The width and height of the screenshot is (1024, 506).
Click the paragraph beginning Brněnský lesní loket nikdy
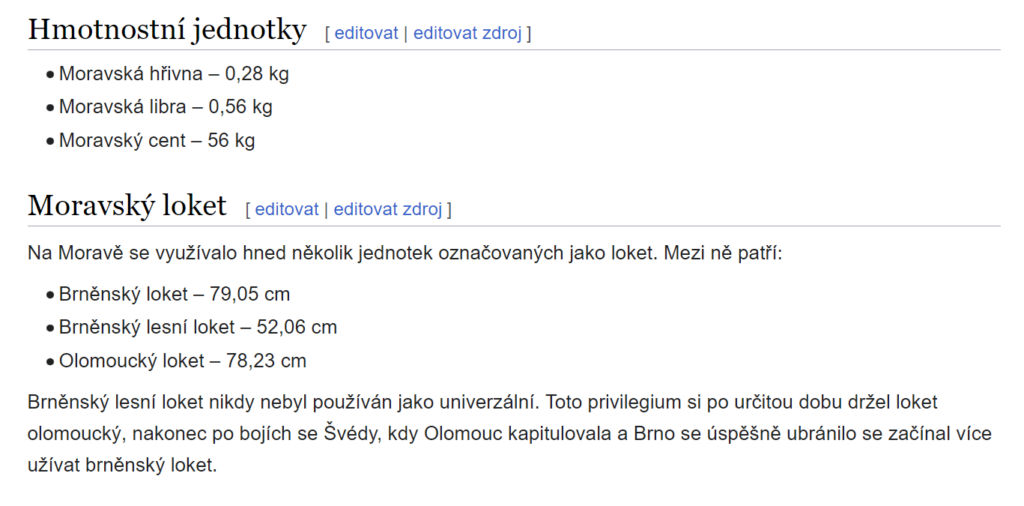pyautogui.click(x=509, y=434)
